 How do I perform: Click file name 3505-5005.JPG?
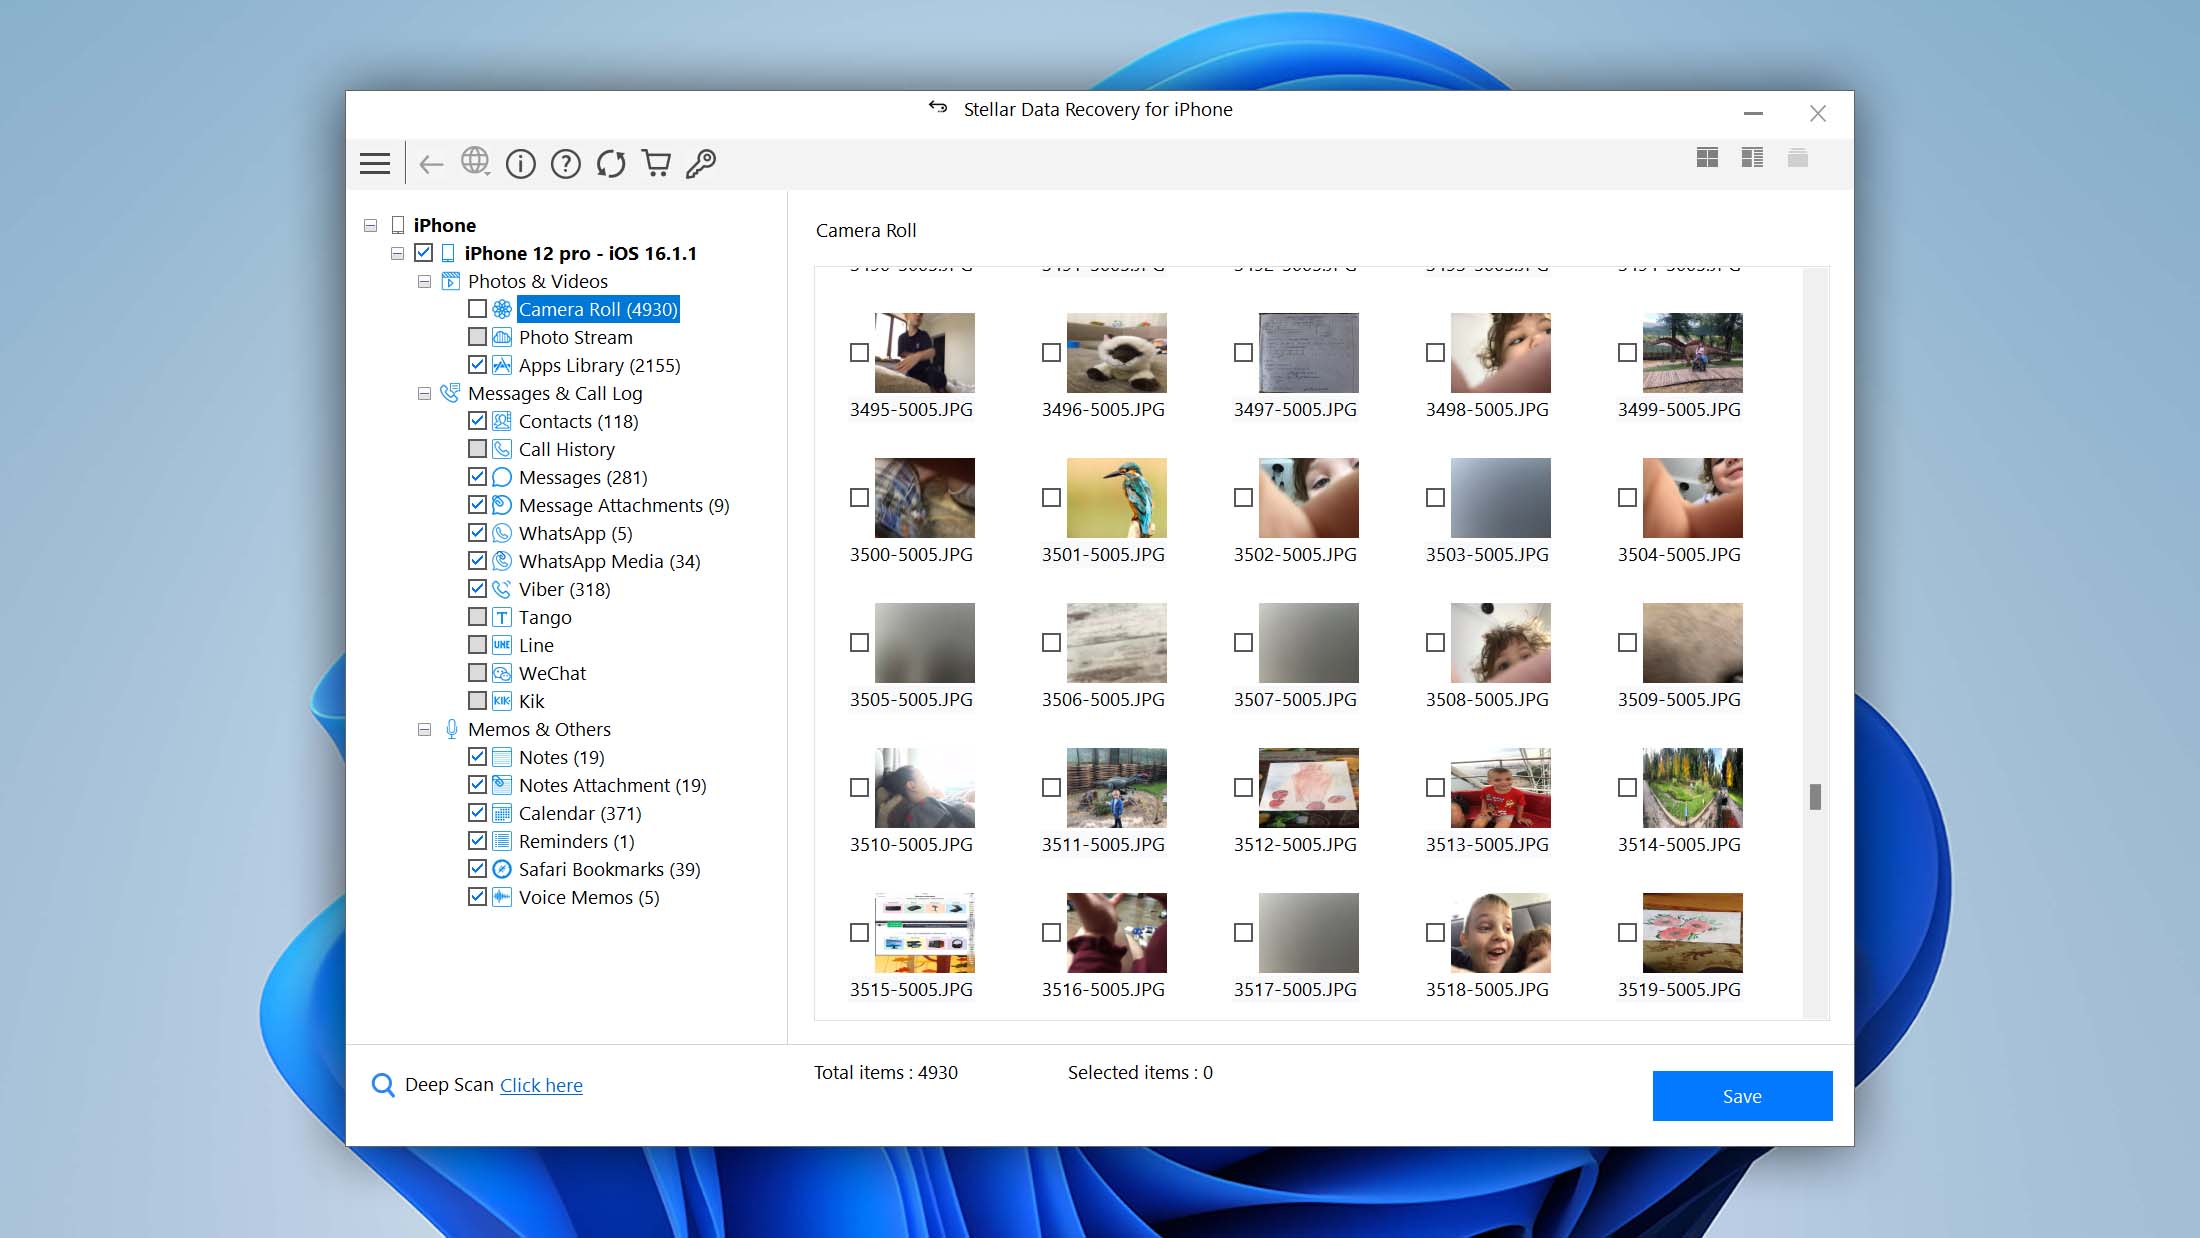pyautogui.click(x=911, y=699)
